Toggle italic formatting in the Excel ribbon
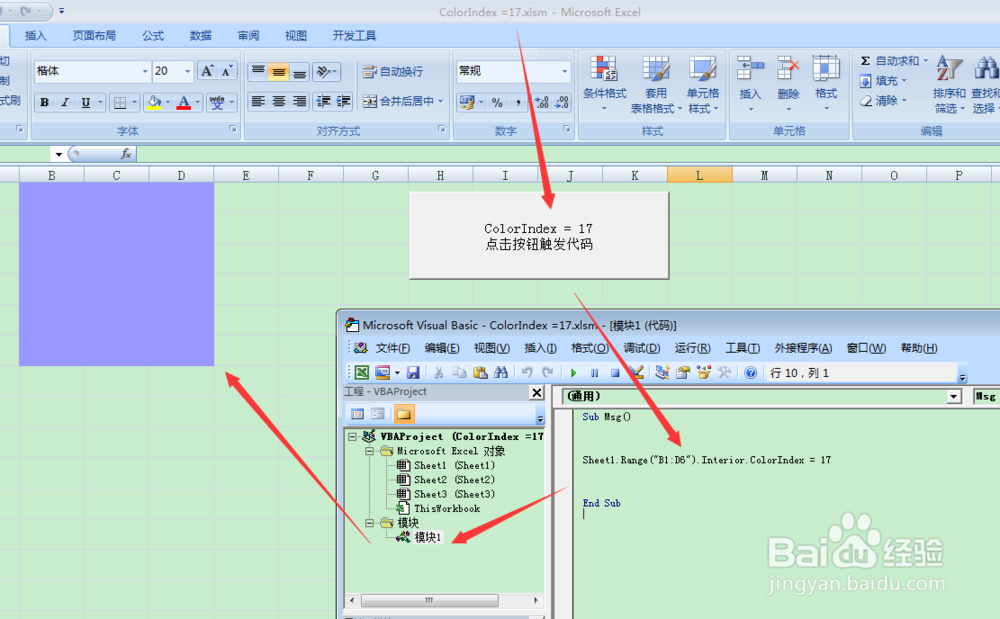Image resolution: width=1000 pixels, height=619 pixels. 65,102
